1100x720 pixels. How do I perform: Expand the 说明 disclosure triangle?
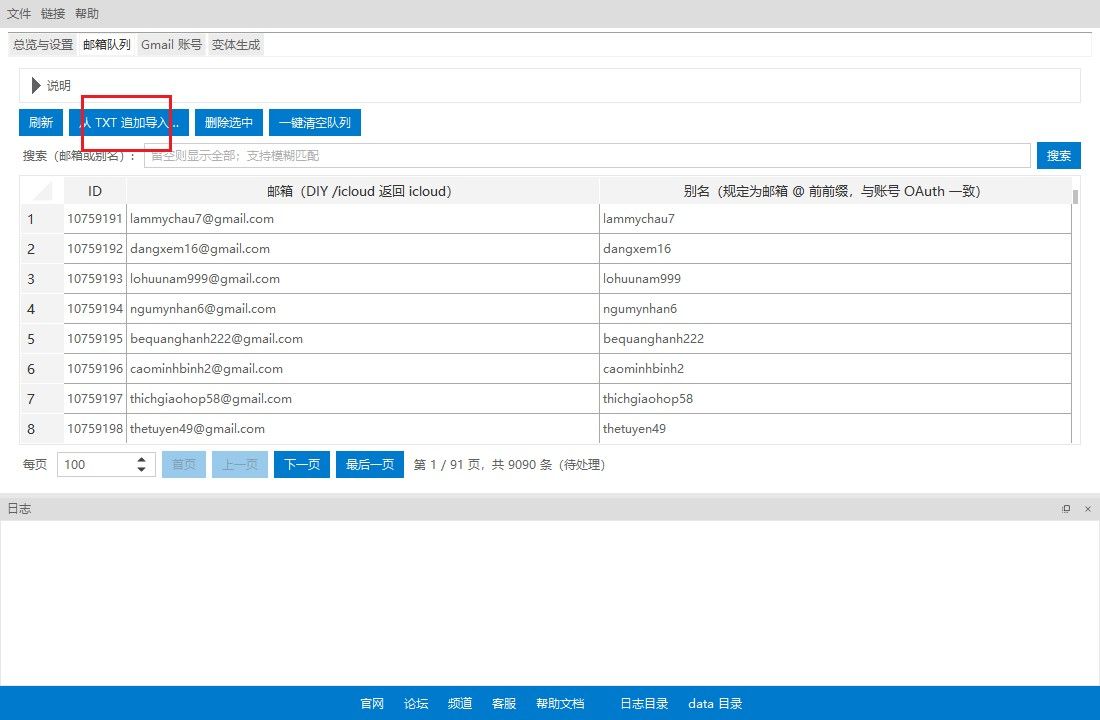click(x=37, y=86)
